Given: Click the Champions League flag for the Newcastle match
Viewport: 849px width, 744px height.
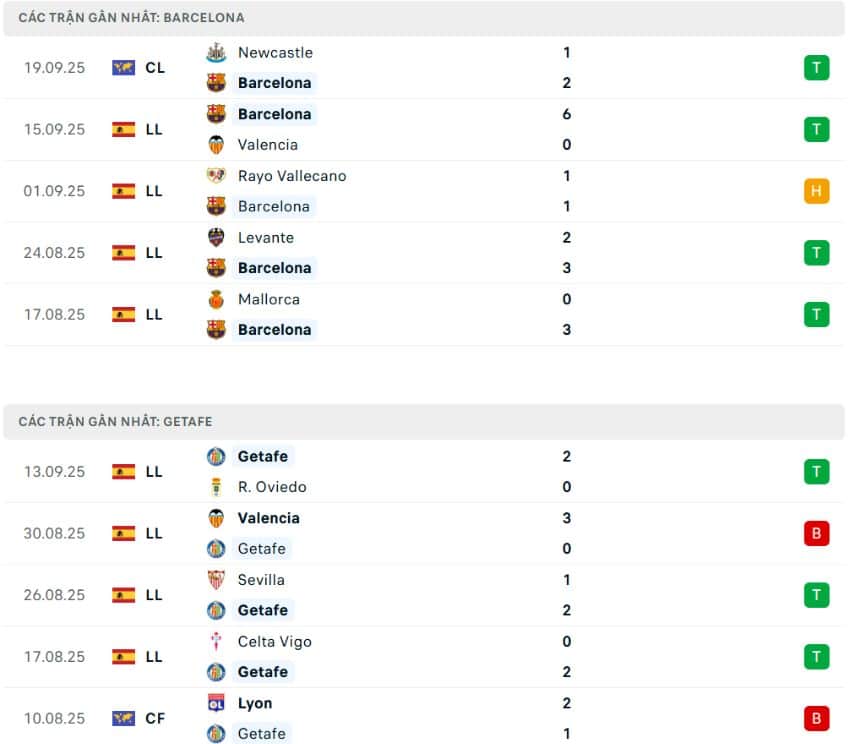Looking at the screenshot, I should pos(124,67).
